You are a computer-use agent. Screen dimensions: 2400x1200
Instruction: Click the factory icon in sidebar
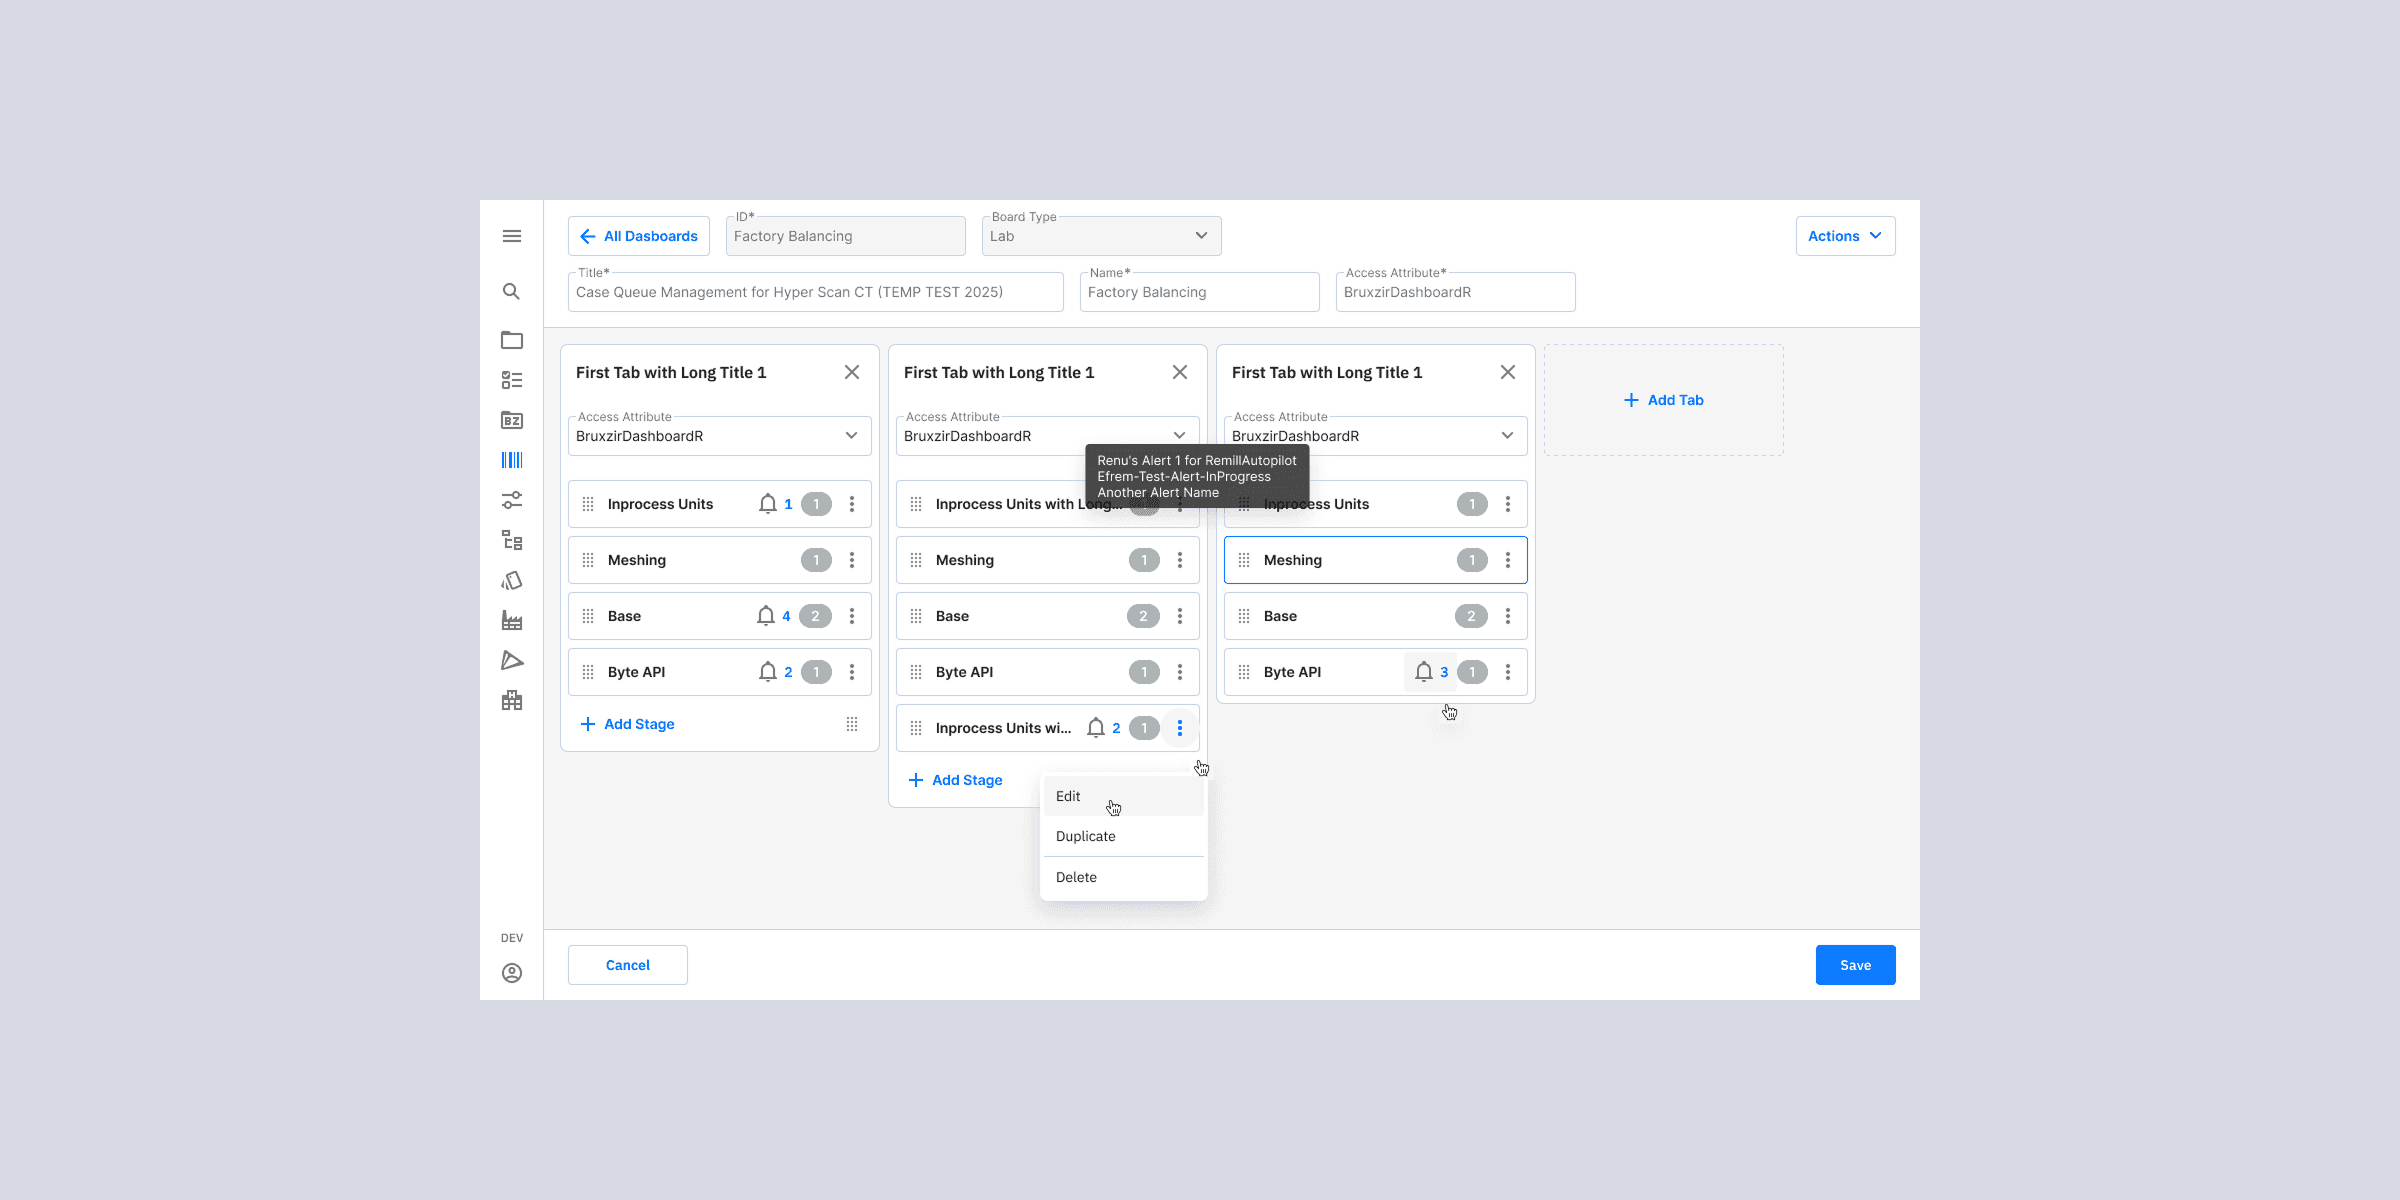(x=511, y=620)
